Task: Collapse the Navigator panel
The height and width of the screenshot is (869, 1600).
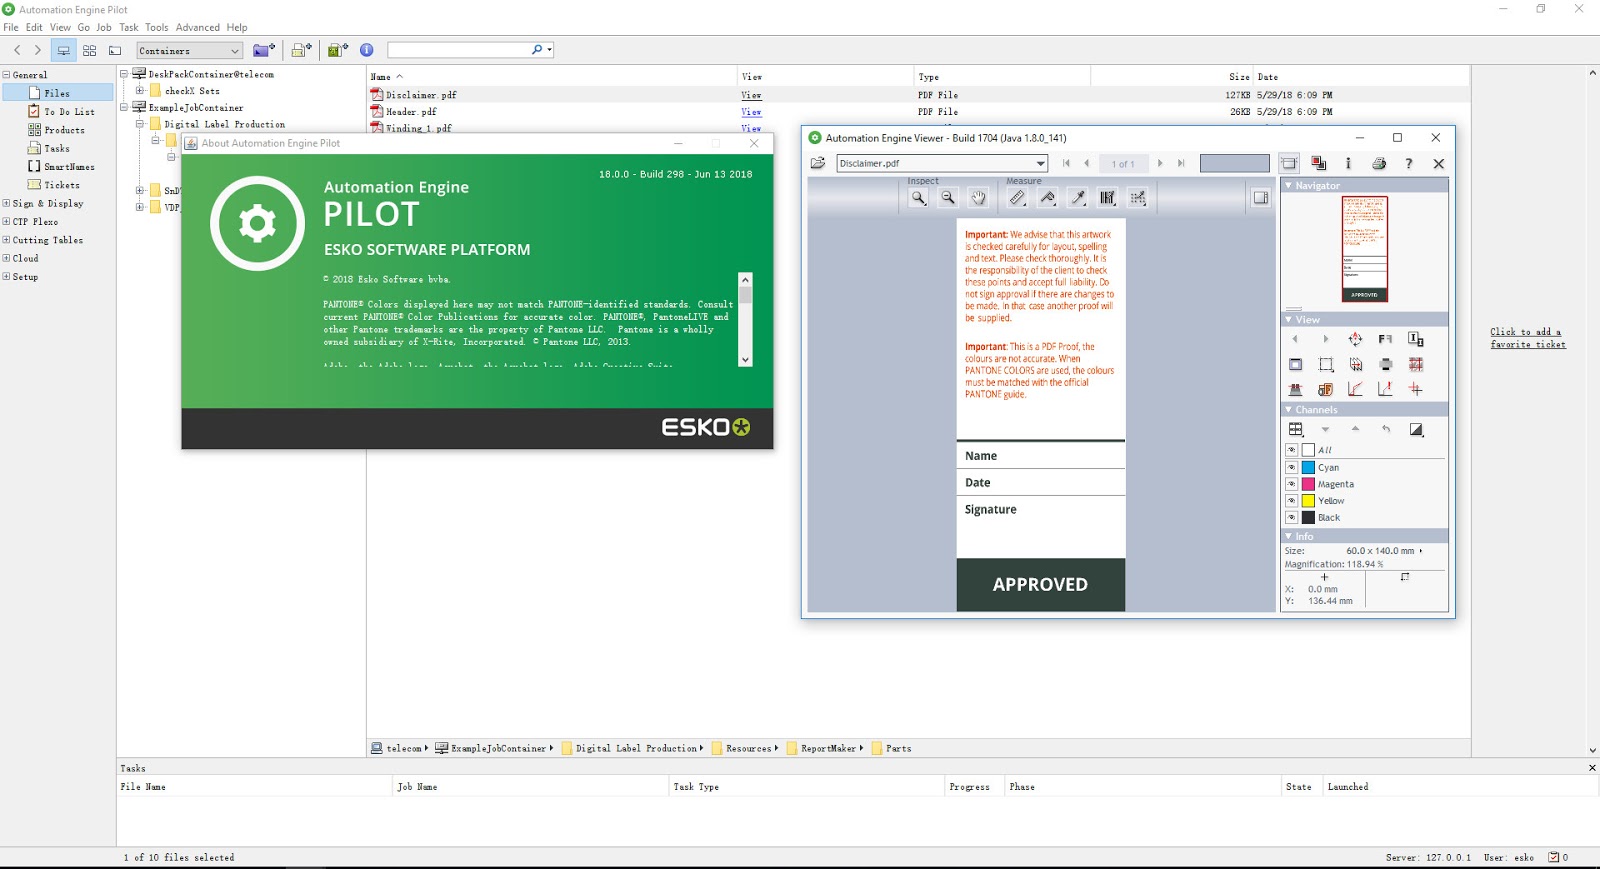Action: 1288,186
